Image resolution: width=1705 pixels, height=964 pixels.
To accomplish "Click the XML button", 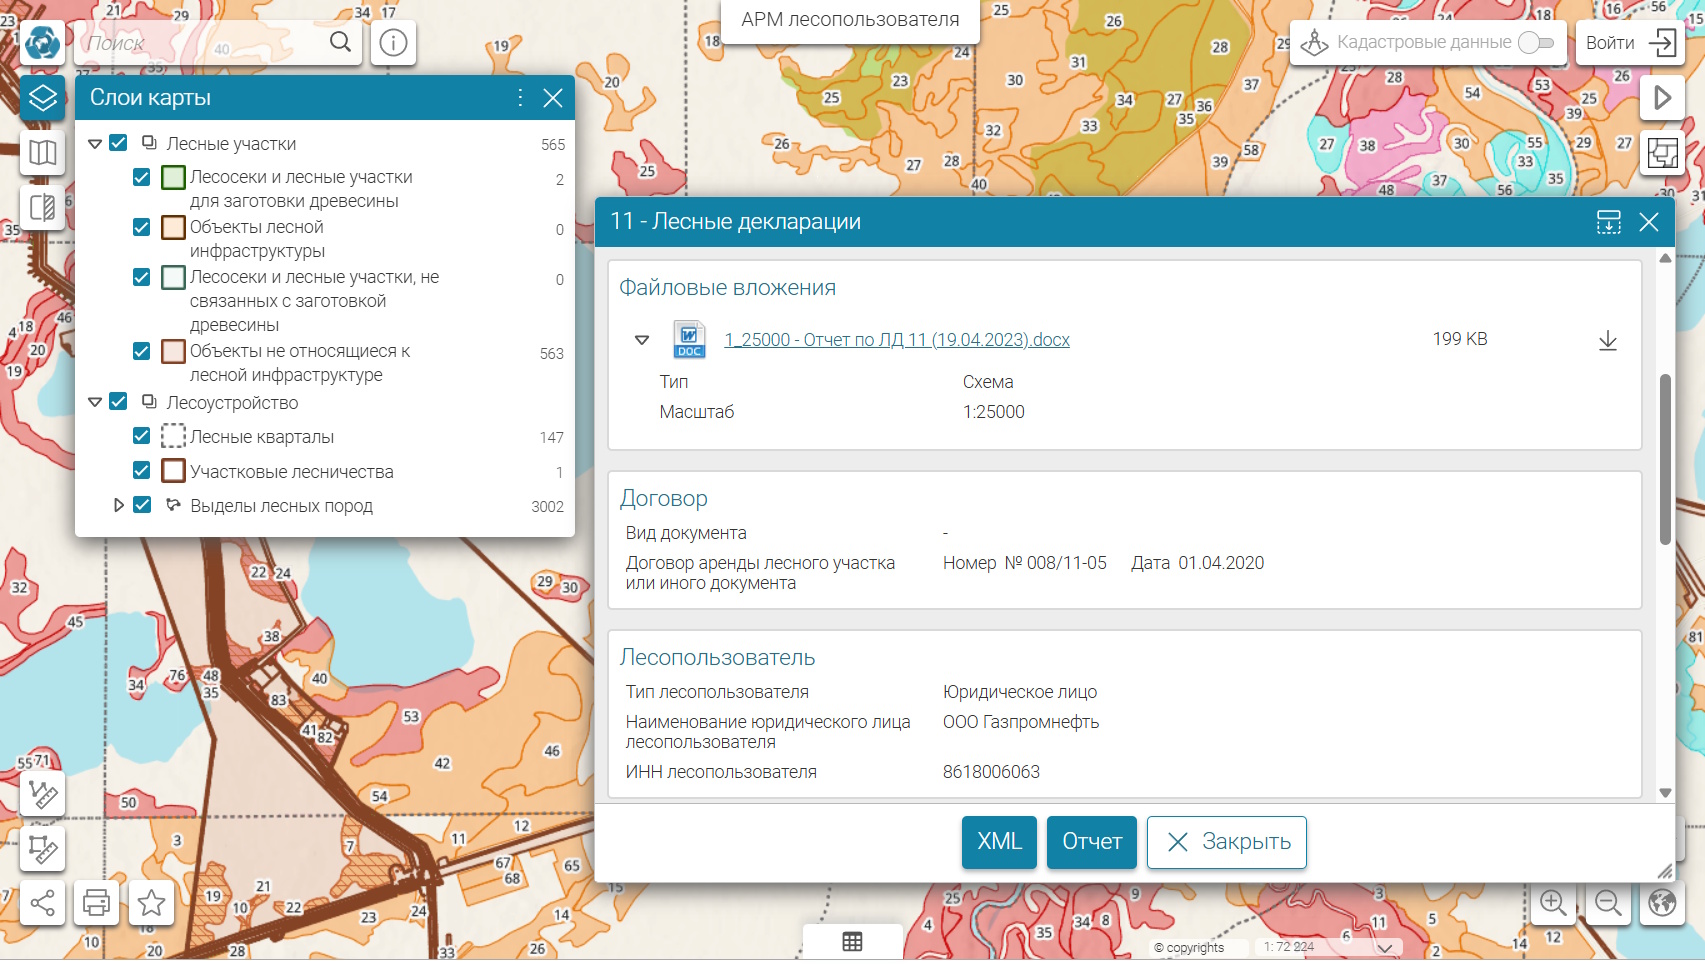I will (998, 842).
